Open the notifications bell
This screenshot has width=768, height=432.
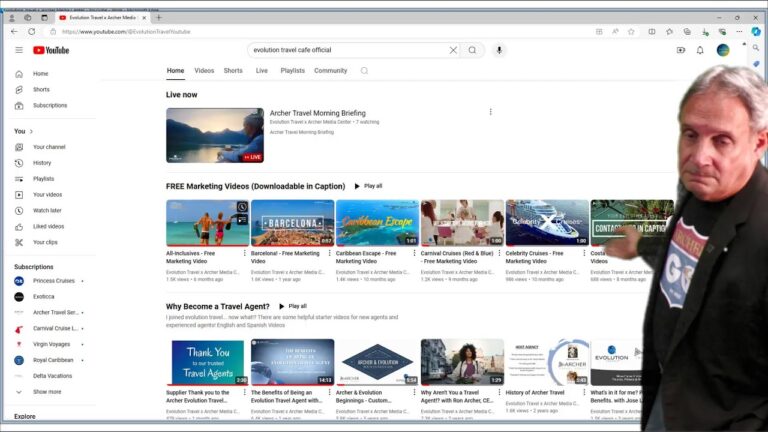pos(700,50)
